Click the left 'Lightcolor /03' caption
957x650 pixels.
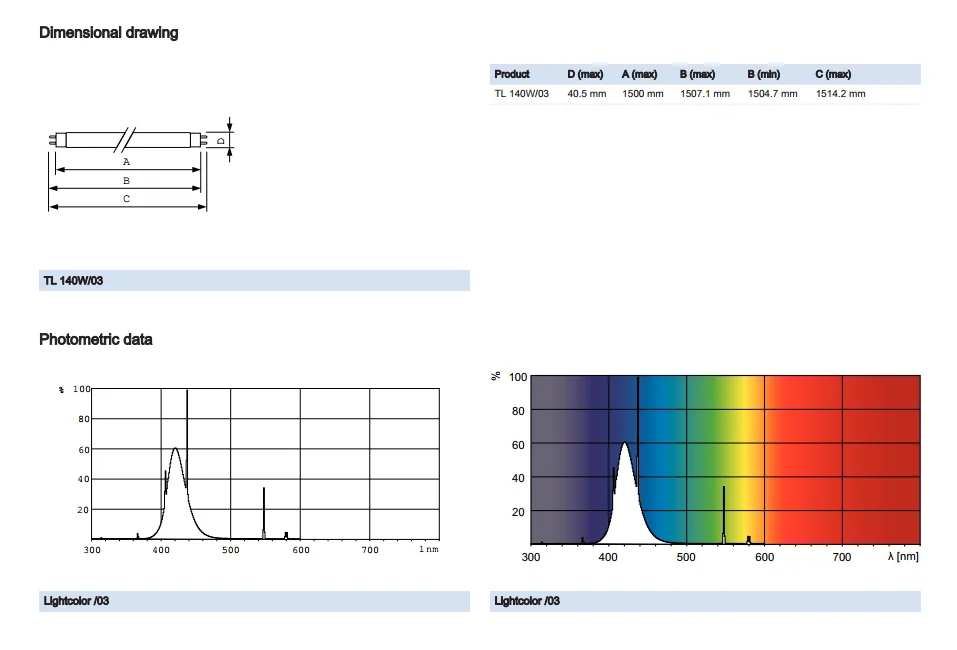255,601
